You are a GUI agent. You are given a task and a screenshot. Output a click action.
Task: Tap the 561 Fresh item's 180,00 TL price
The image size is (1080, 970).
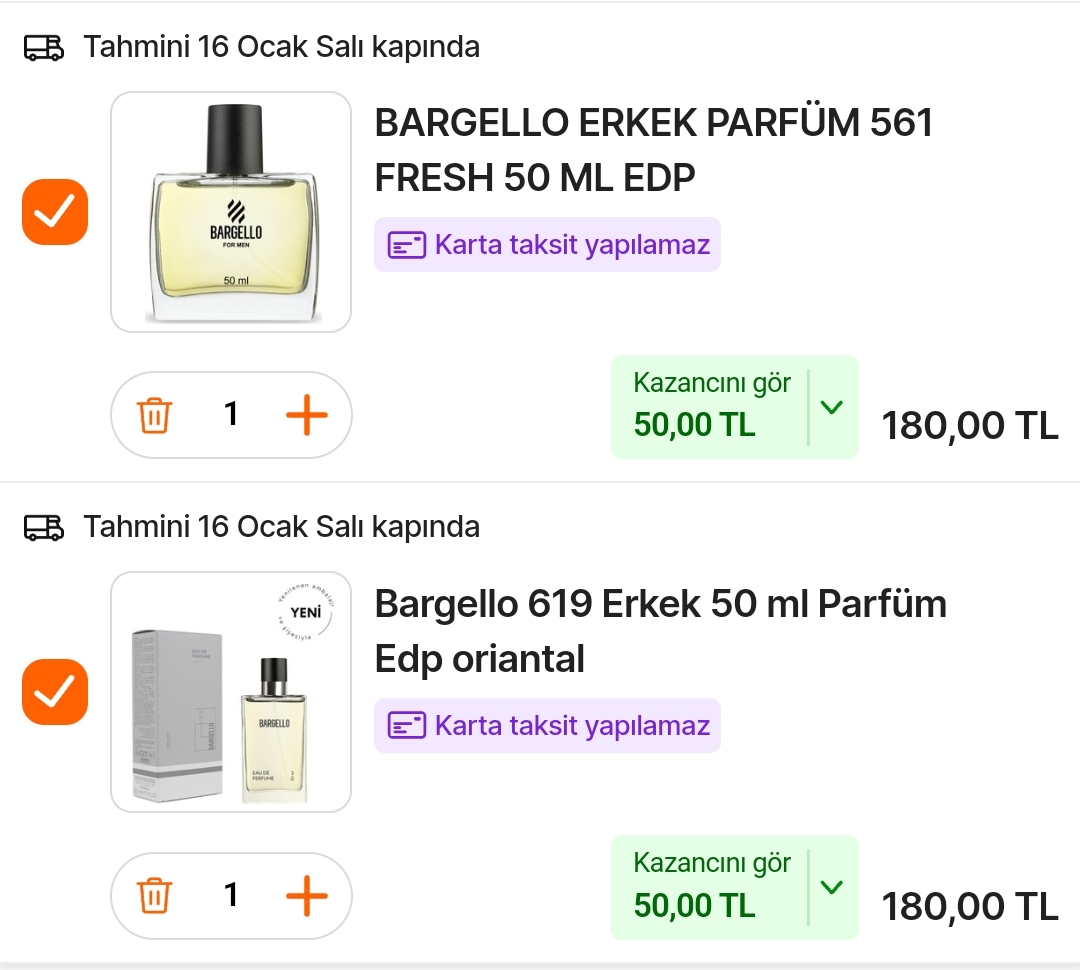(x=969, y=426)
